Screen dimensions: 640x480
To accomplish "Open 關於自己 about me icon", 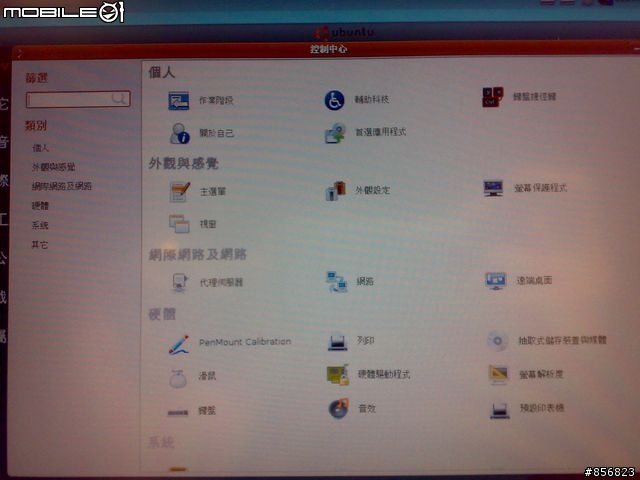I will [x=180, y=133].
